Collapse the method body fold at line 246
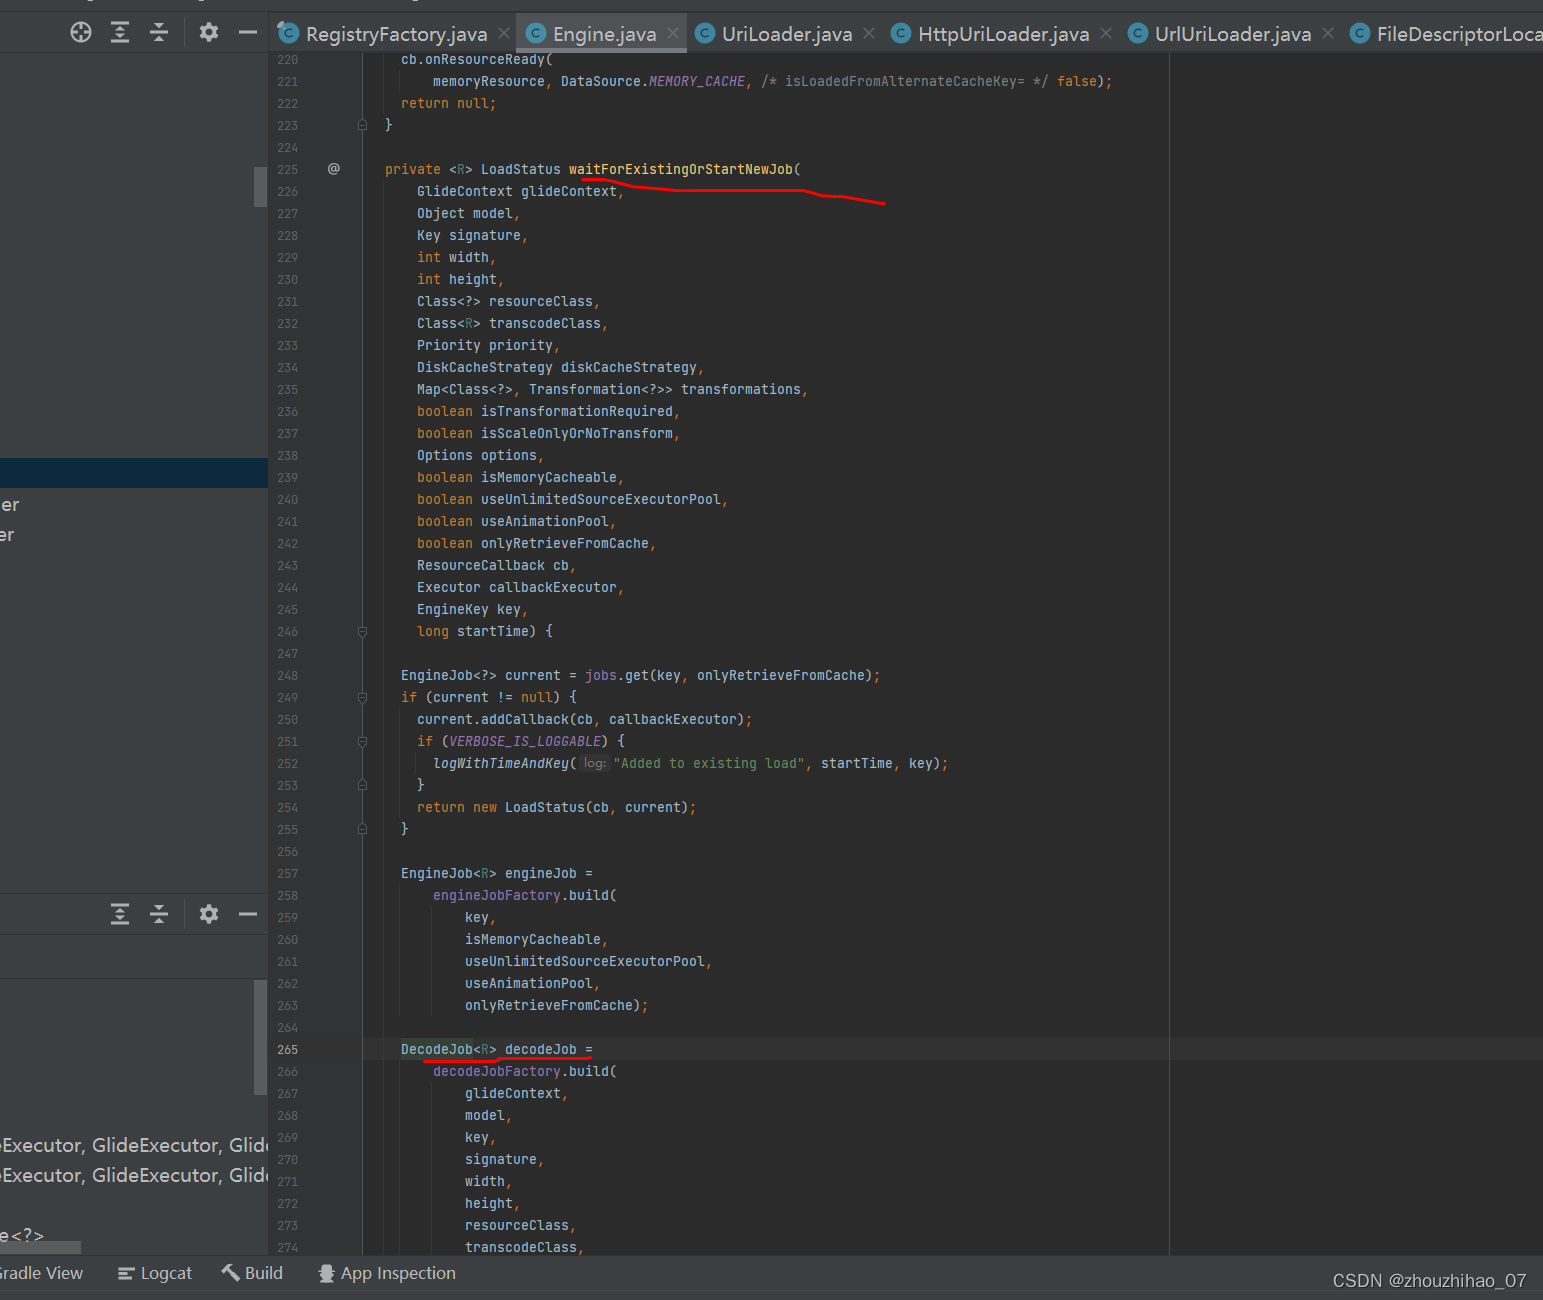Screen dimensions: 1543x1300 pyautogui.click(x=362, y=631)
